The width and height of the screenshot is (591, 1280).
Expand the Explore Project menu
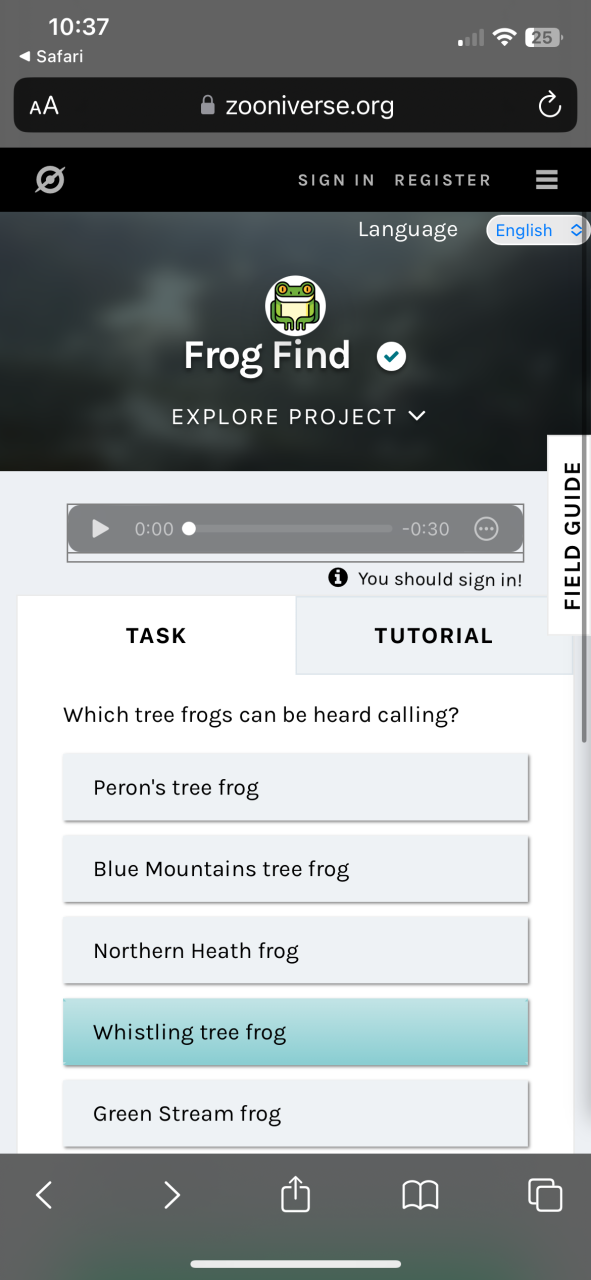299,416
